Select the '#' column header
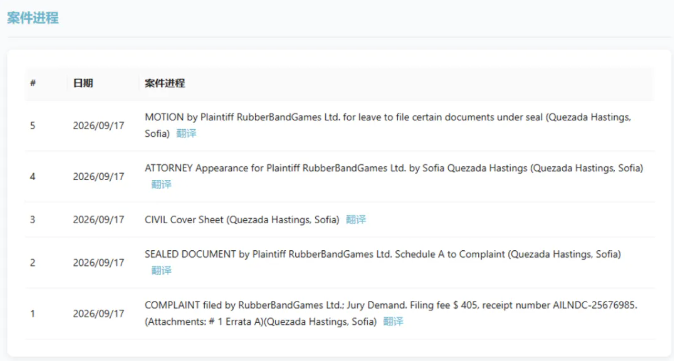 click(33, 83)
